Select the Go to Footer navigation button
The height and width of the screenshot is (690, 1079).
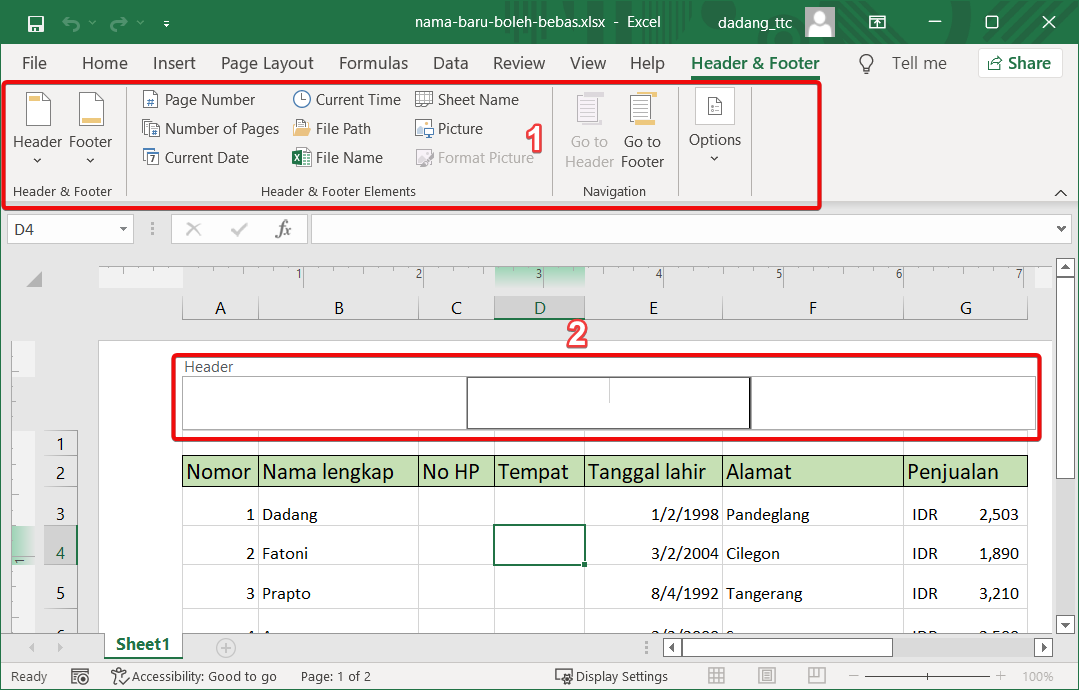click(642, 128)
